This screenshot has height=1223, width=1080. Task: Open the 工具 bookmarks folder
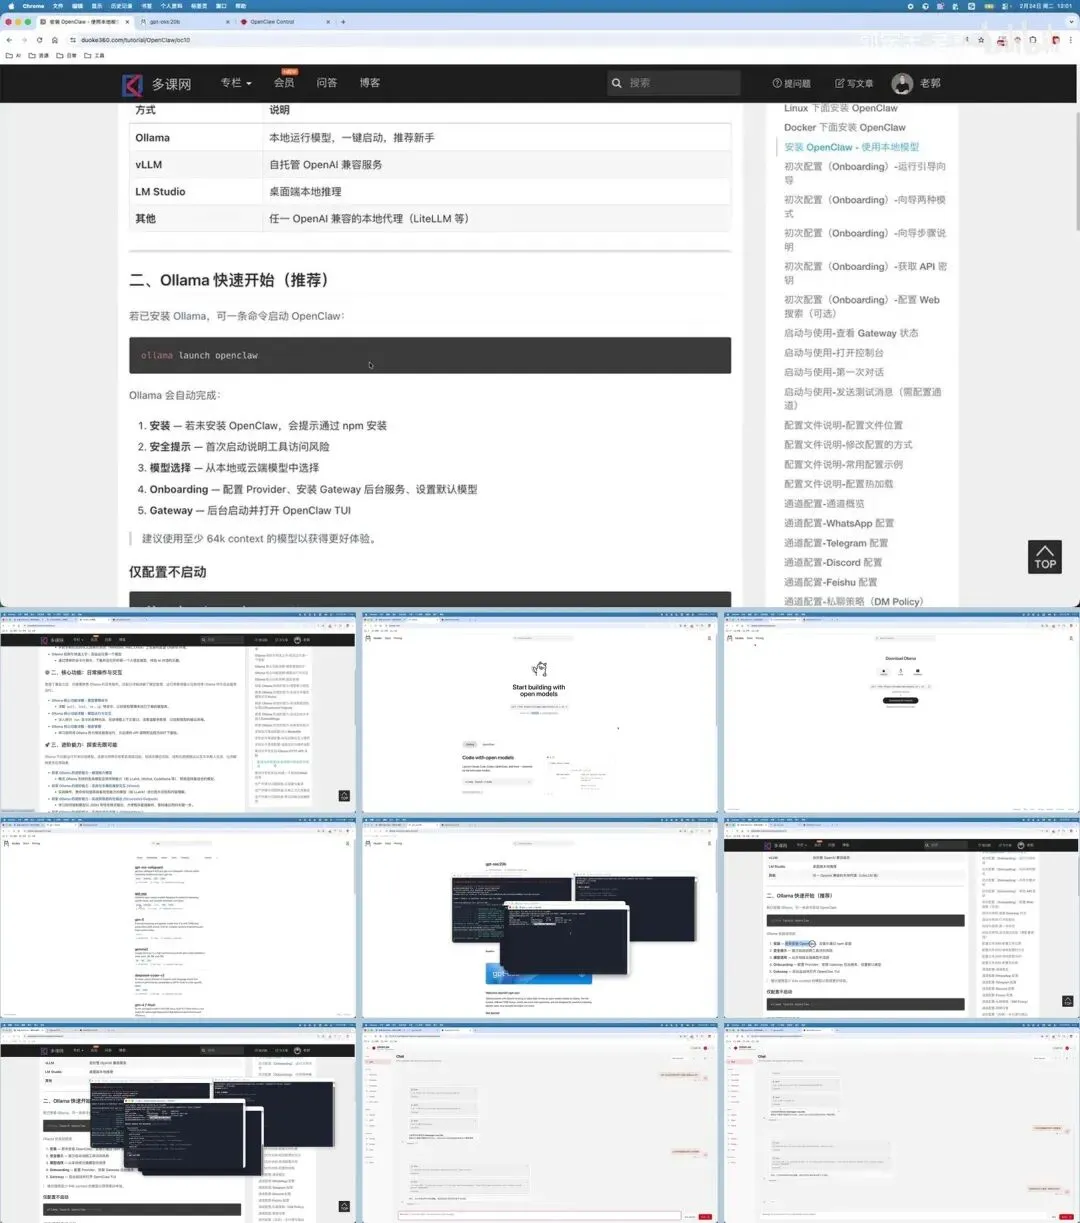tap(94, 55)
